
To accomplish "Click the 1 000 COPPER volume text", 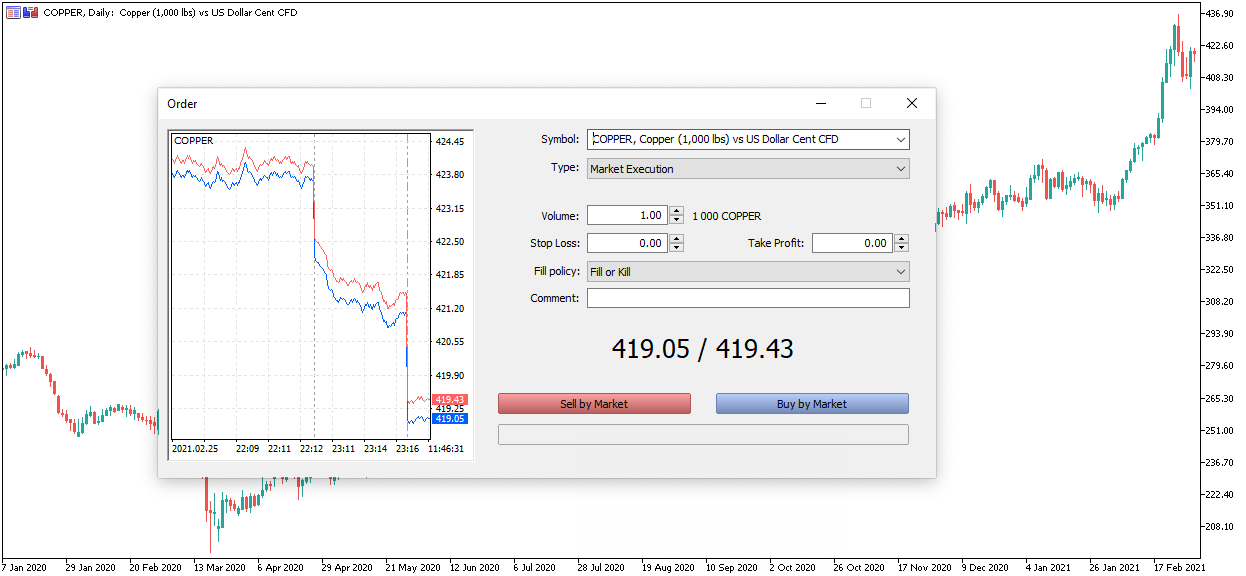I will 727,216.
